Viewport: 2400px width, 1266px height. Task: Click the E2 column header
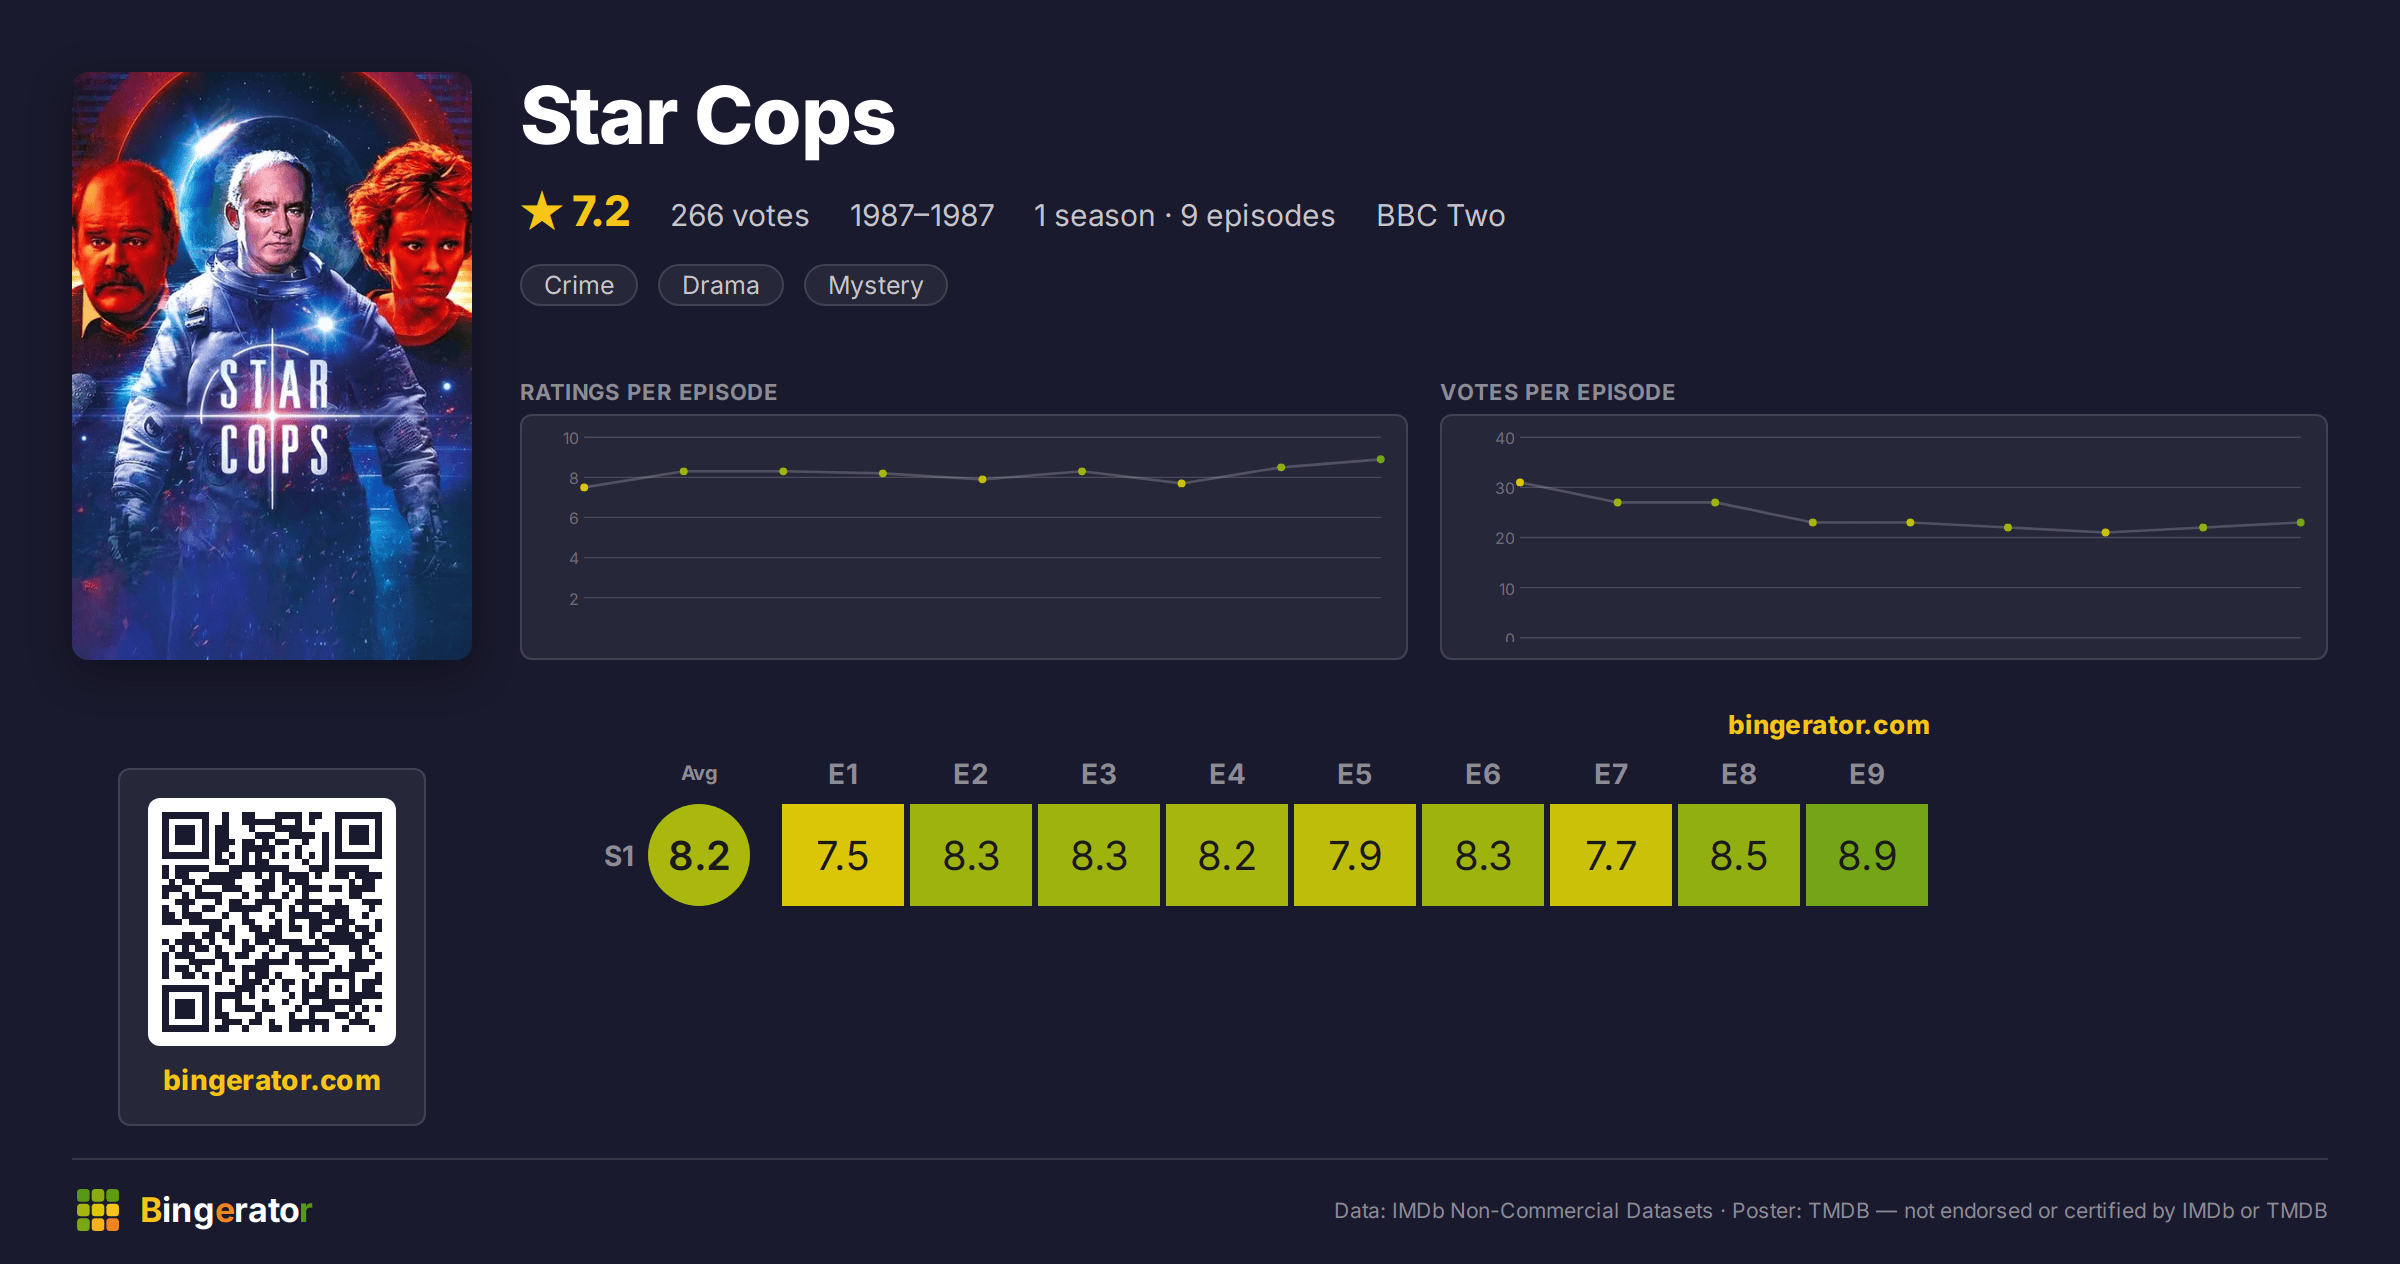(971, 774)
